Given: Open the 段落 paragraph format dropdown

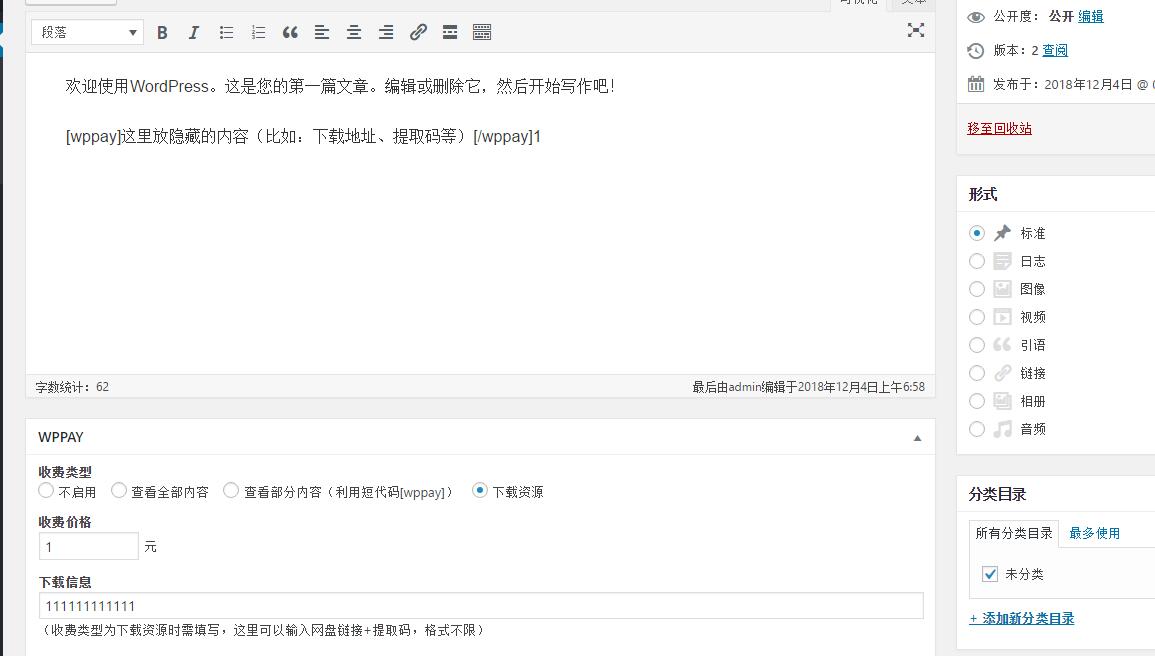Looking at the screenshot, I should 87,32.
